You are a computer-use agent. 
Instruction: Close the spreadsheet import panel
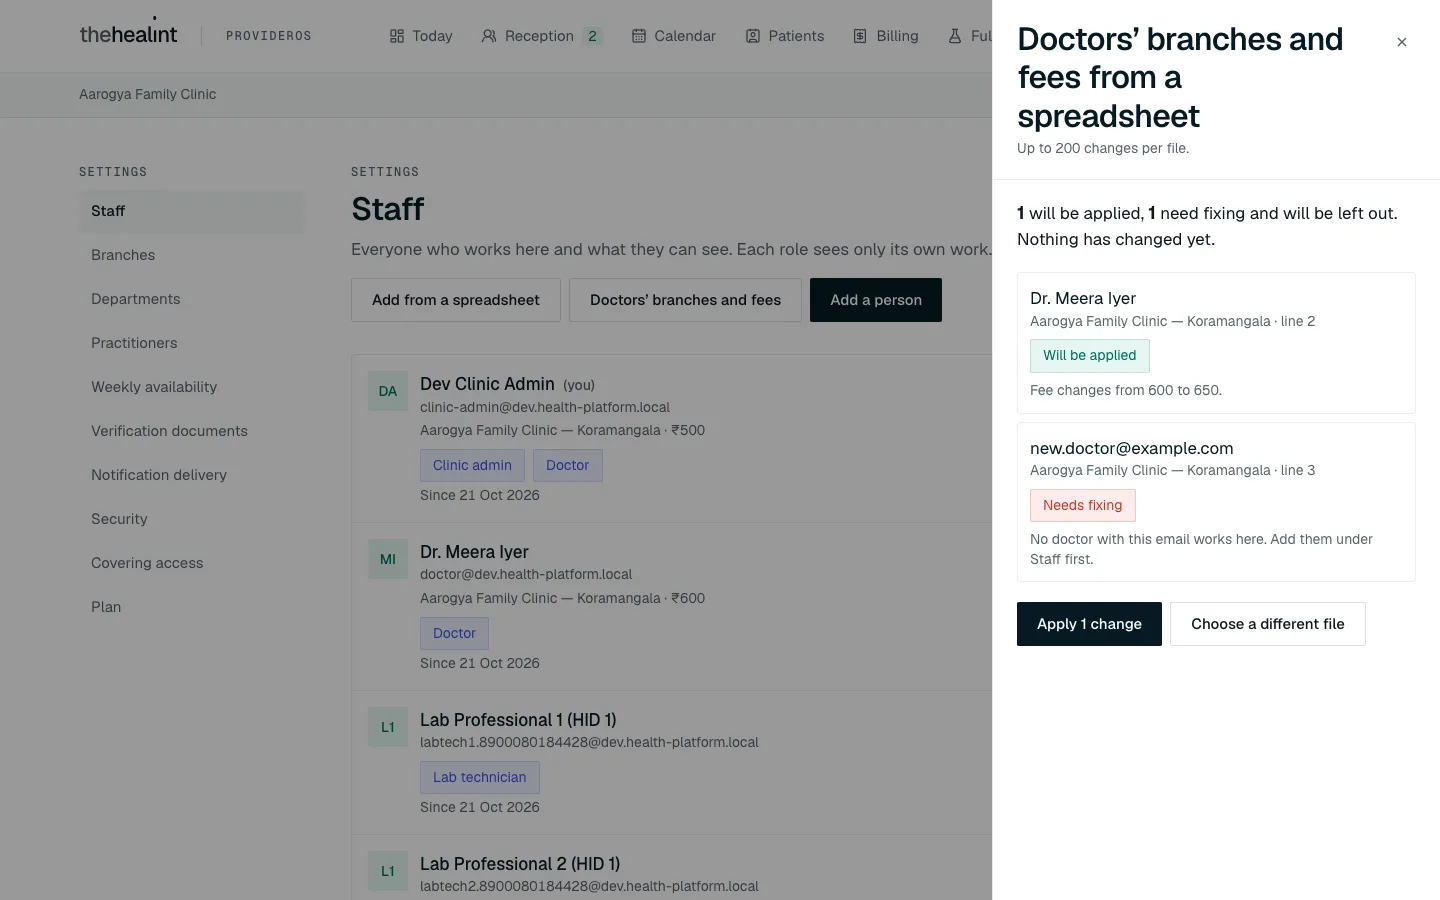click(1401, 42)
